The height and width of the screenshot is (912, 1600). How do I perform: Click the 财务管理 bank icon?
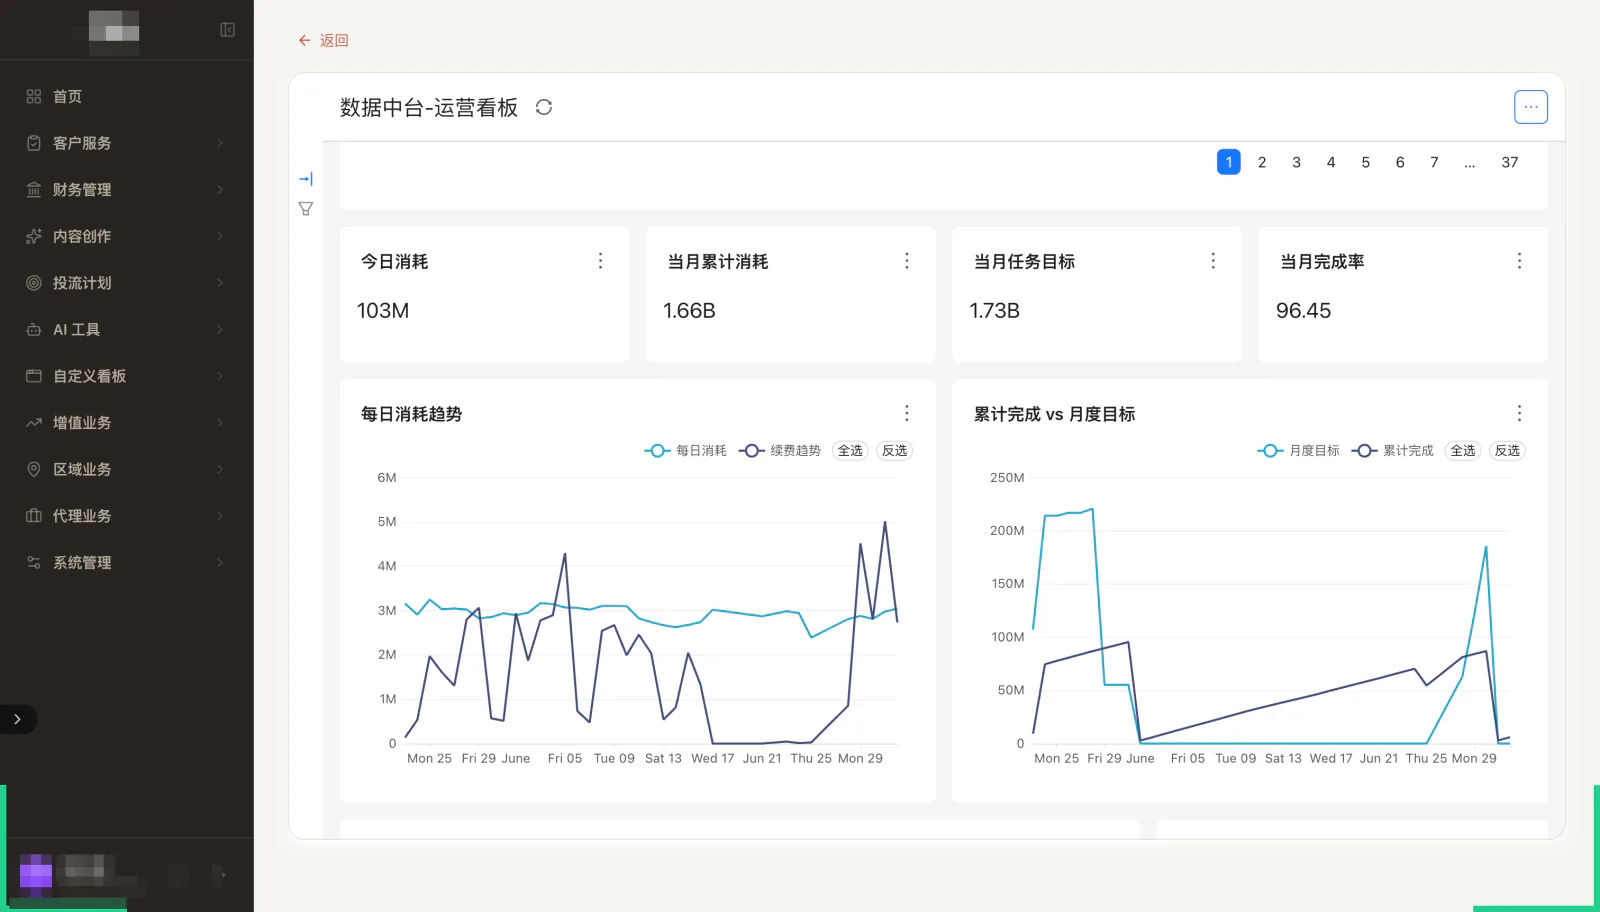(x=34, y=189)
